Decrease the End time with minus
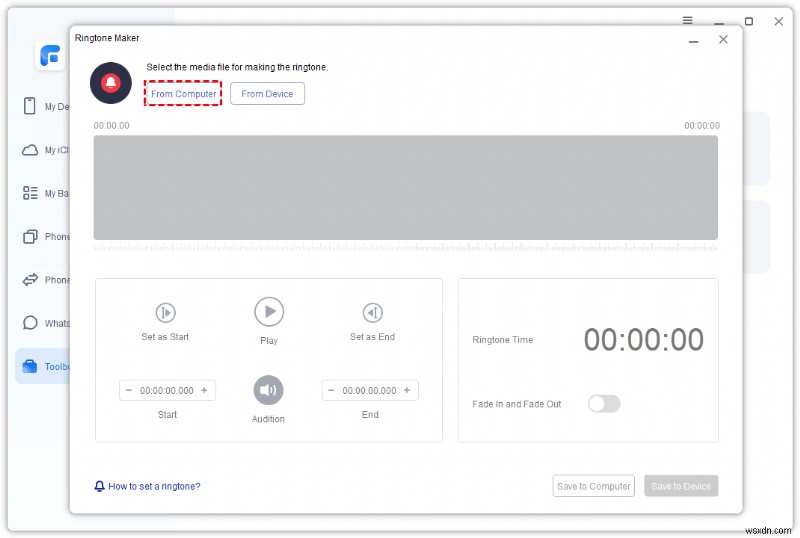Viewport: 800px width, 538px height. click(331, 390)
